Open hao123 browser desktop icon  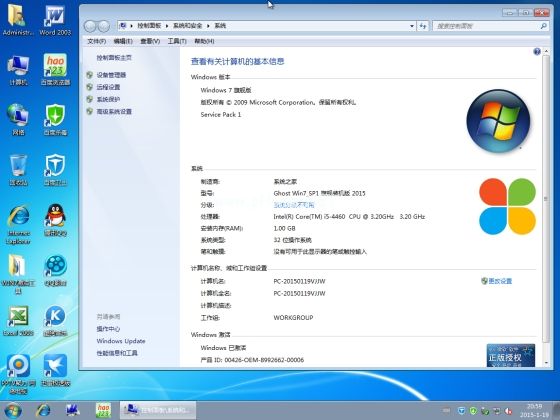tap(55, 70)
